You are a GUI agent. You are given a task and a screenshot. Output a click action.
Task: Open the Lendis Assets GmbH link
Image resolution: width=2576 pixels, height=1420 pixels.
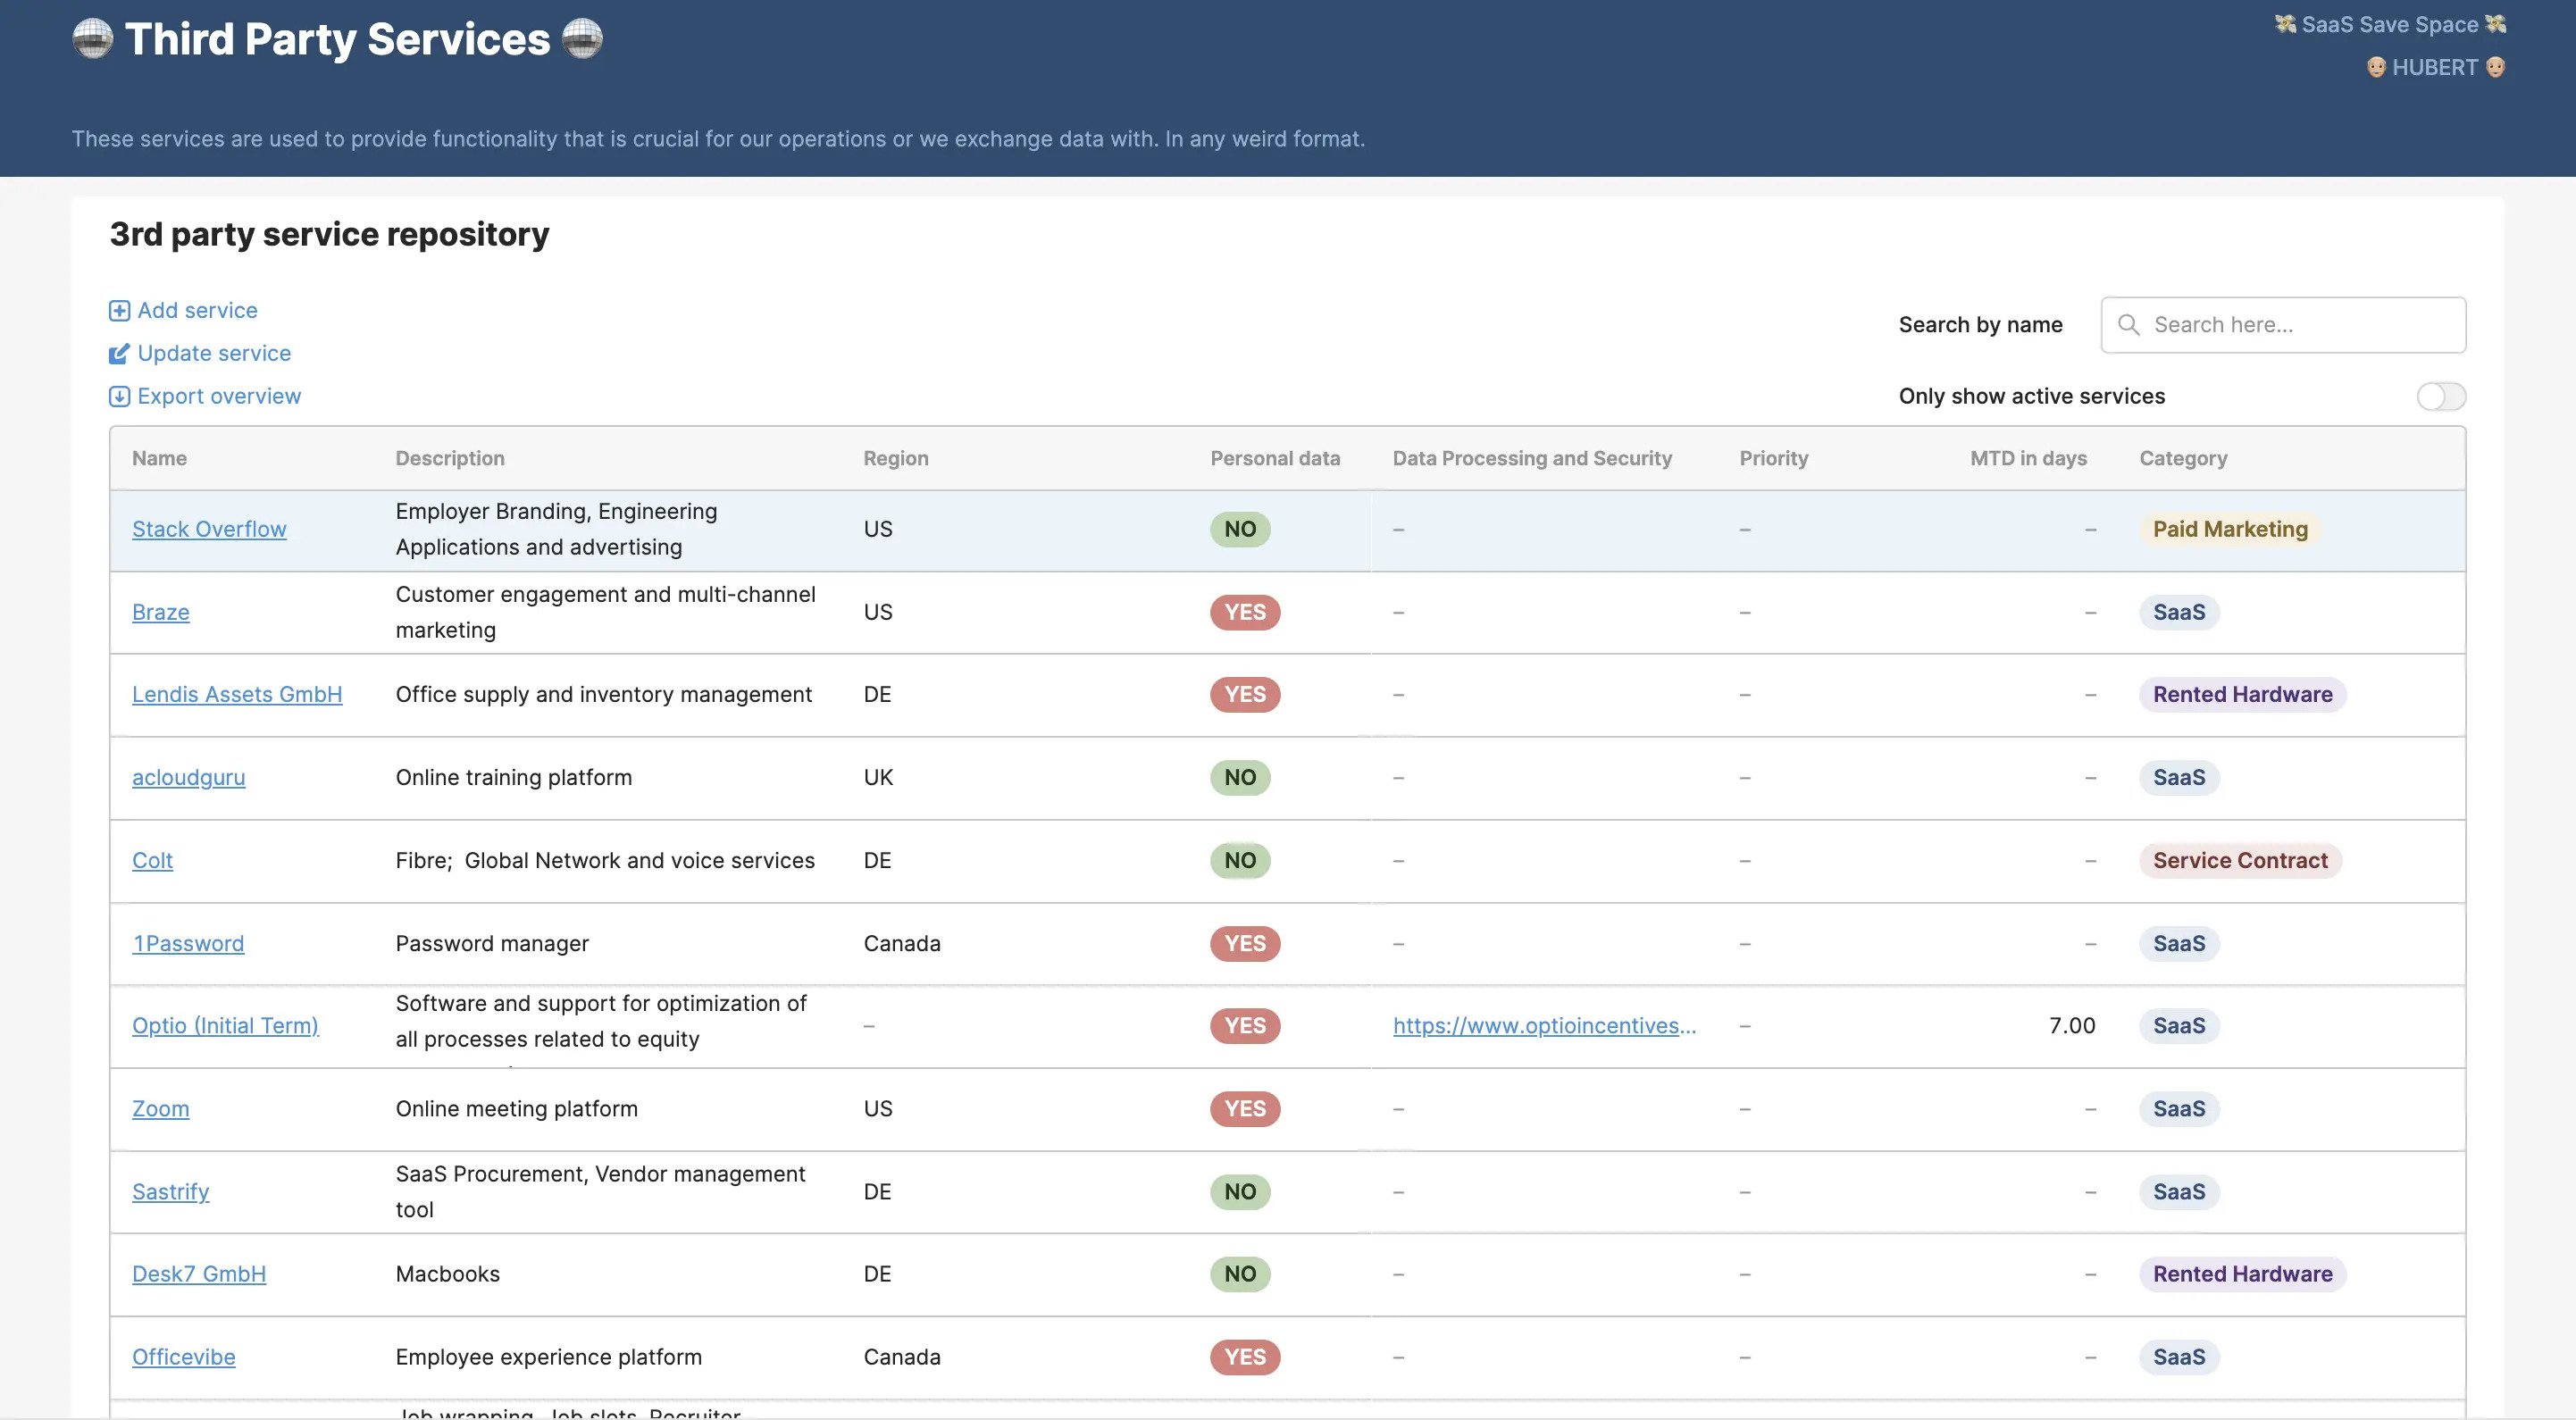[x=237, y=695]
